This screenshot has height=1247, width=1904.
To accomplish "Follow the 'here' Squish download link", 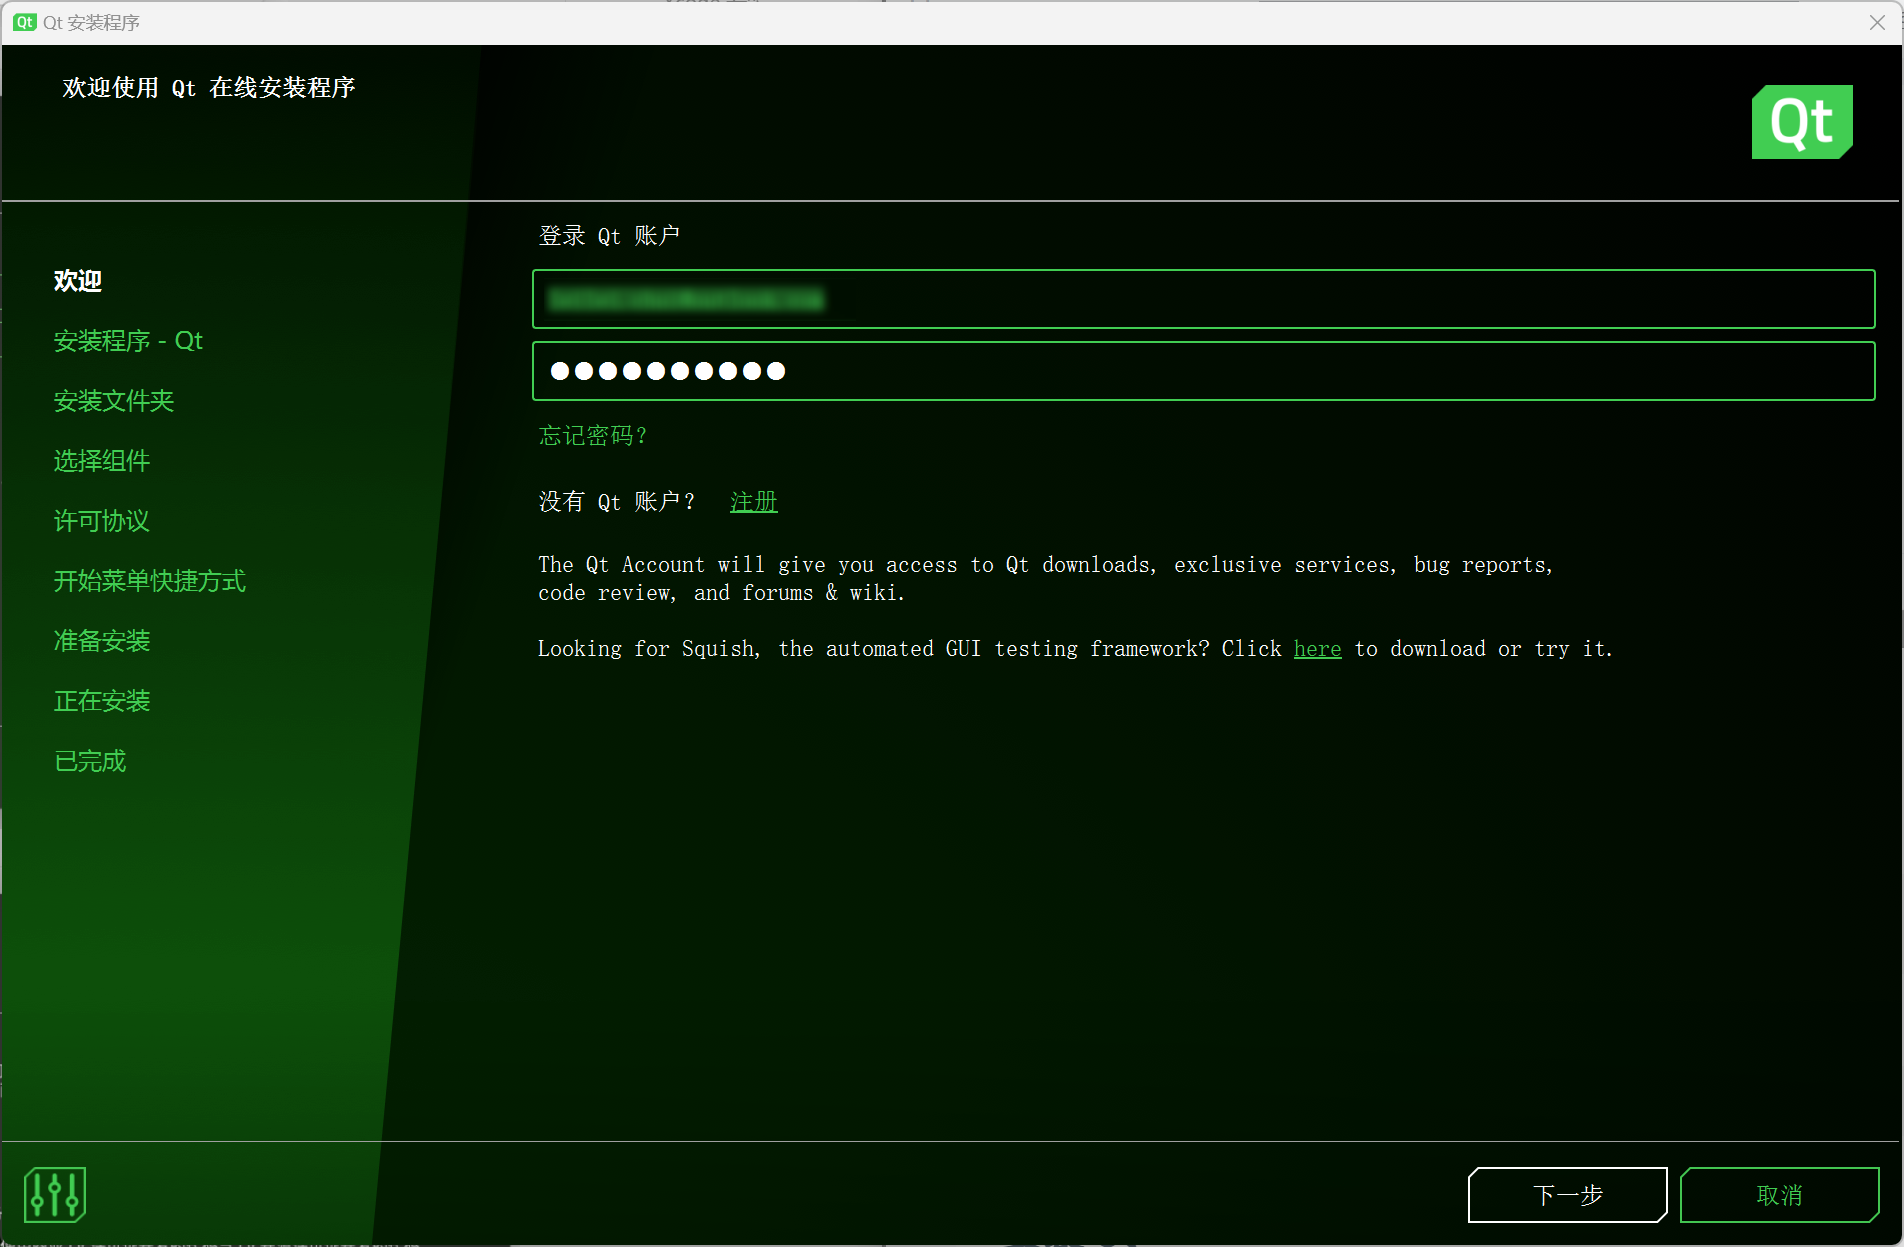I will click(1317, 649).
